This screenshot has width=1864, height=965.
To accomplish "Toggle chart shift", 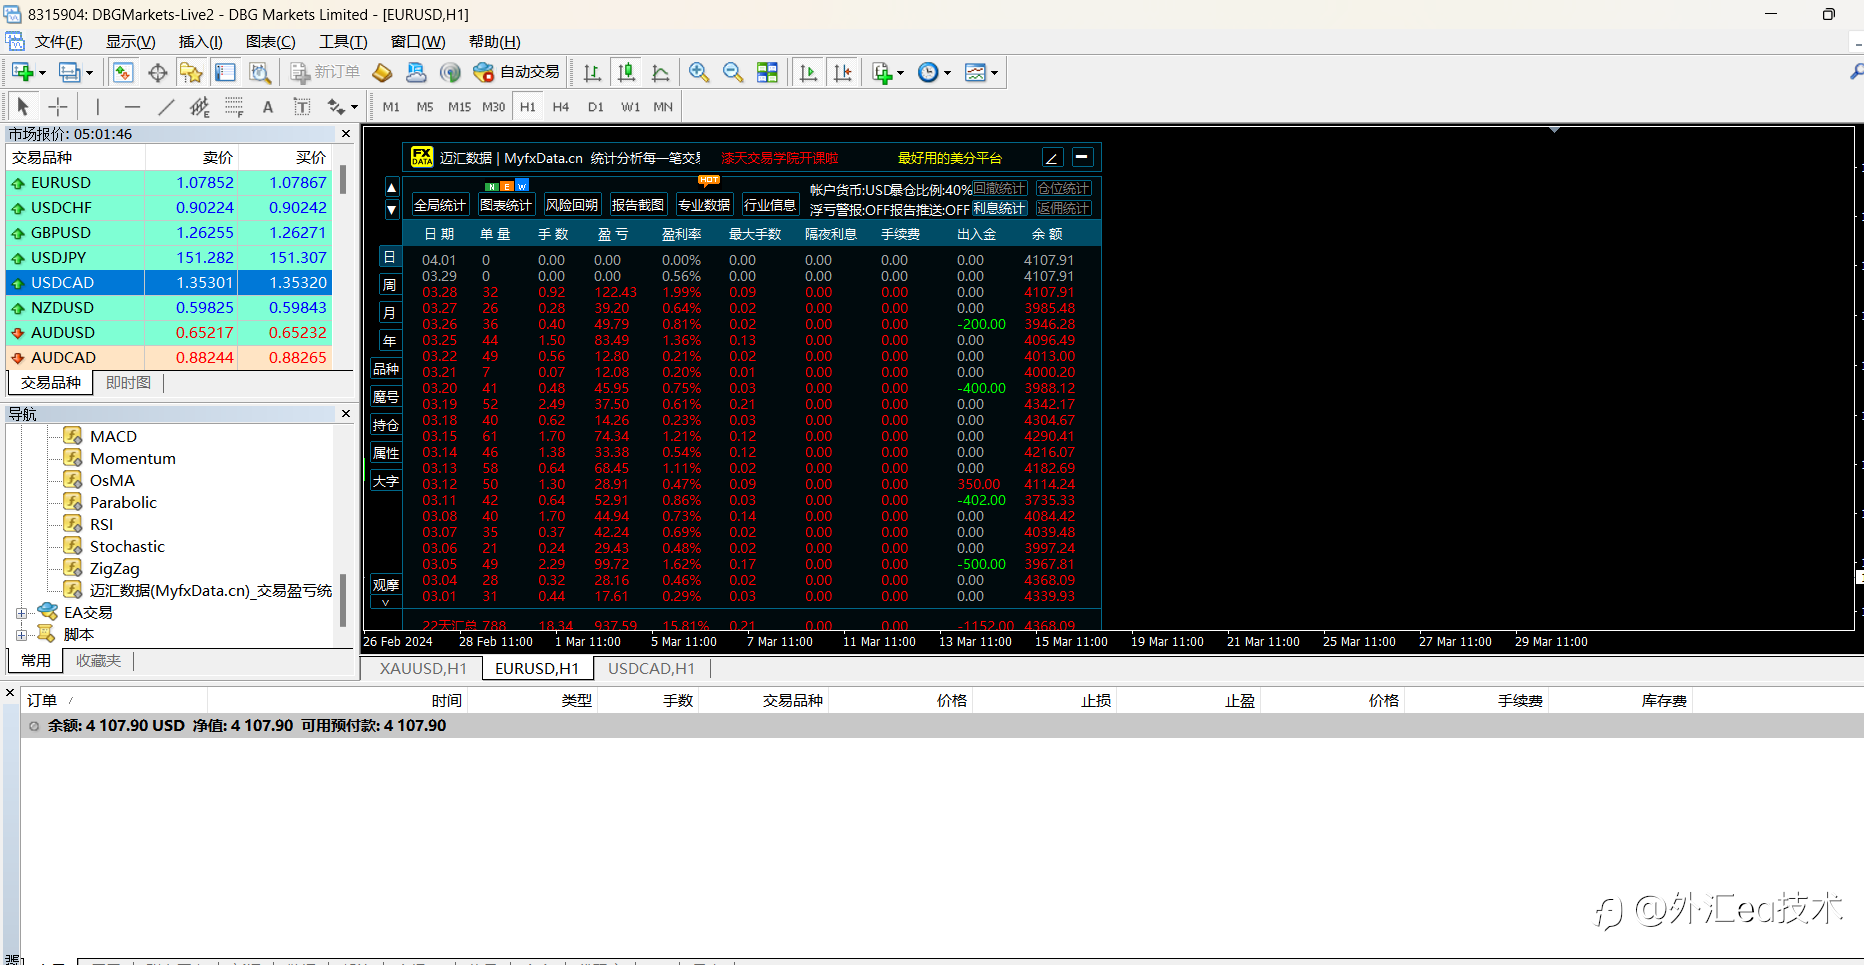I will pyautogui.click(x=843, y=72).
